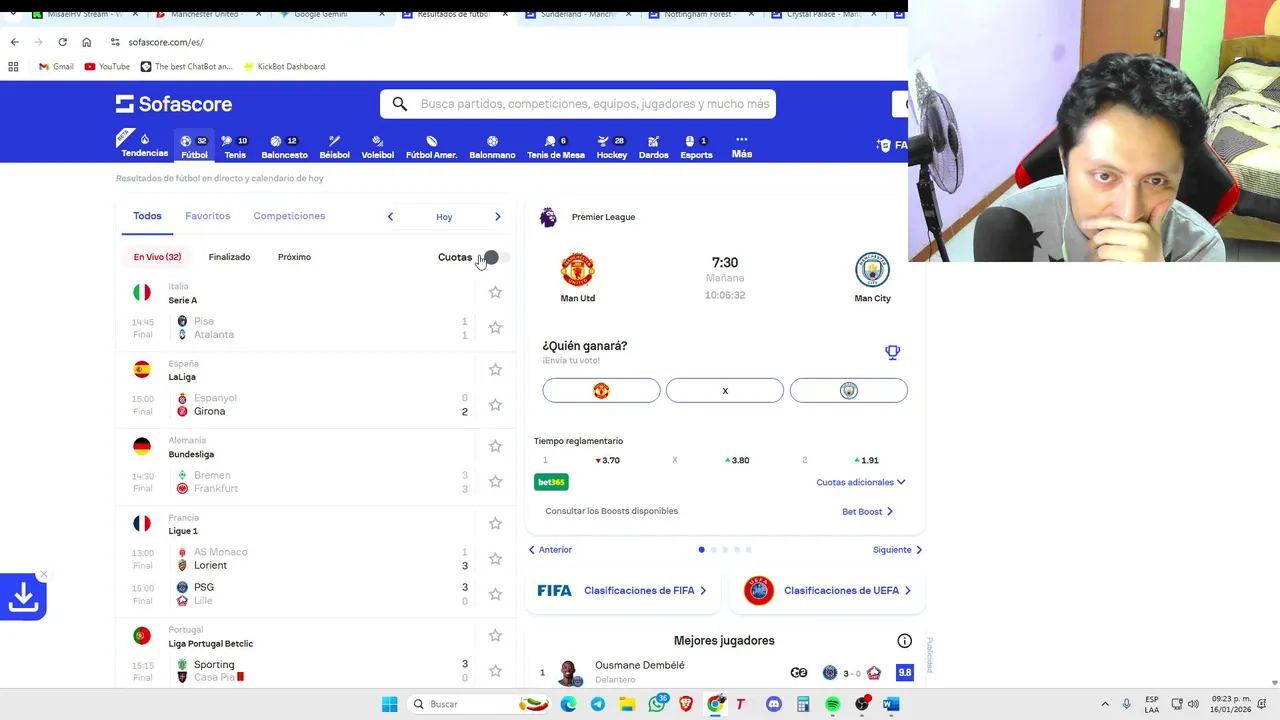Viewport: 1280px width, 720px height.
Task: Filter matches by En Vivo (32)
Action: (x=157, y=257)
